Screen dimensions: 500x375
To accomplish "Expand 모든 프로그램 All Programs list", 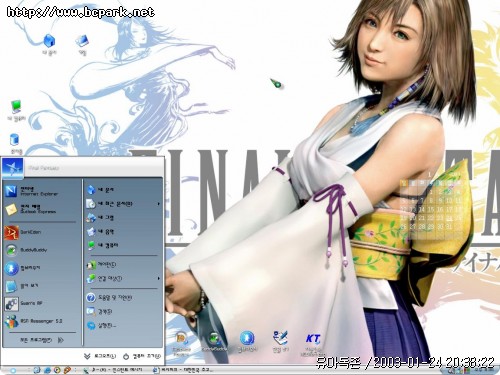I will click(x=41, y=340).
